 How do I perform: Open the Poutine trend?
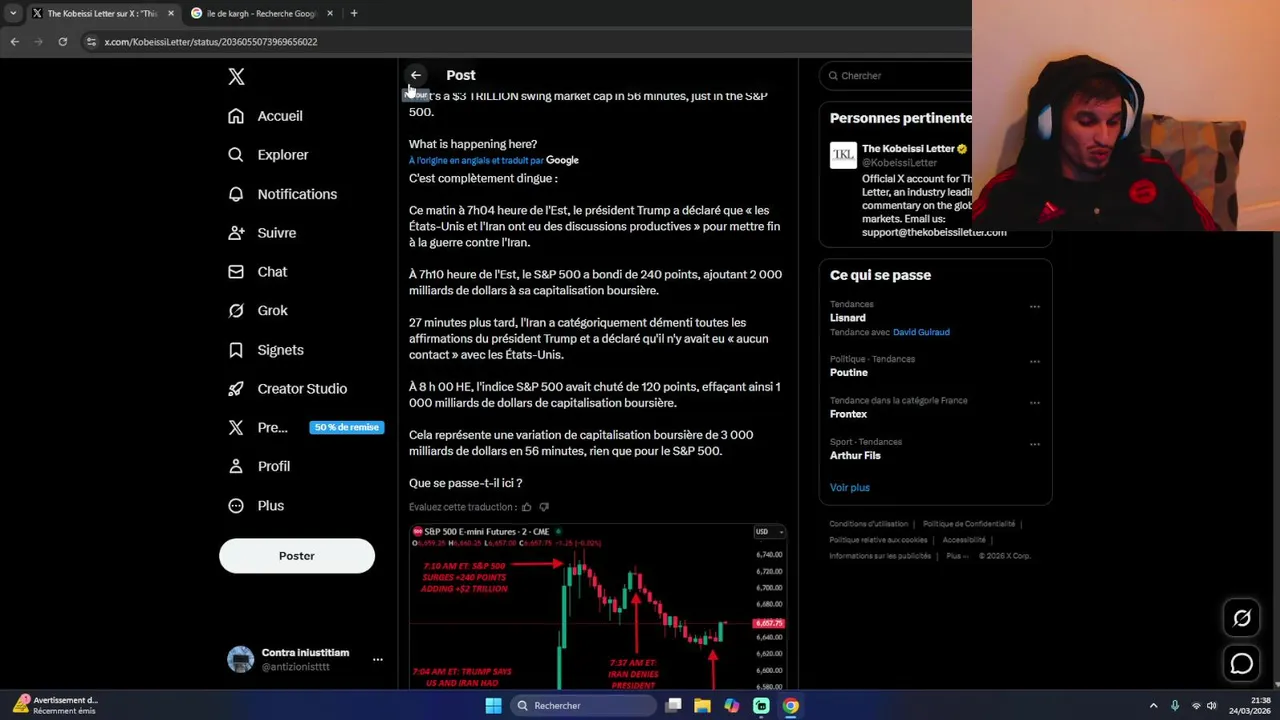(x=849, y=373)
